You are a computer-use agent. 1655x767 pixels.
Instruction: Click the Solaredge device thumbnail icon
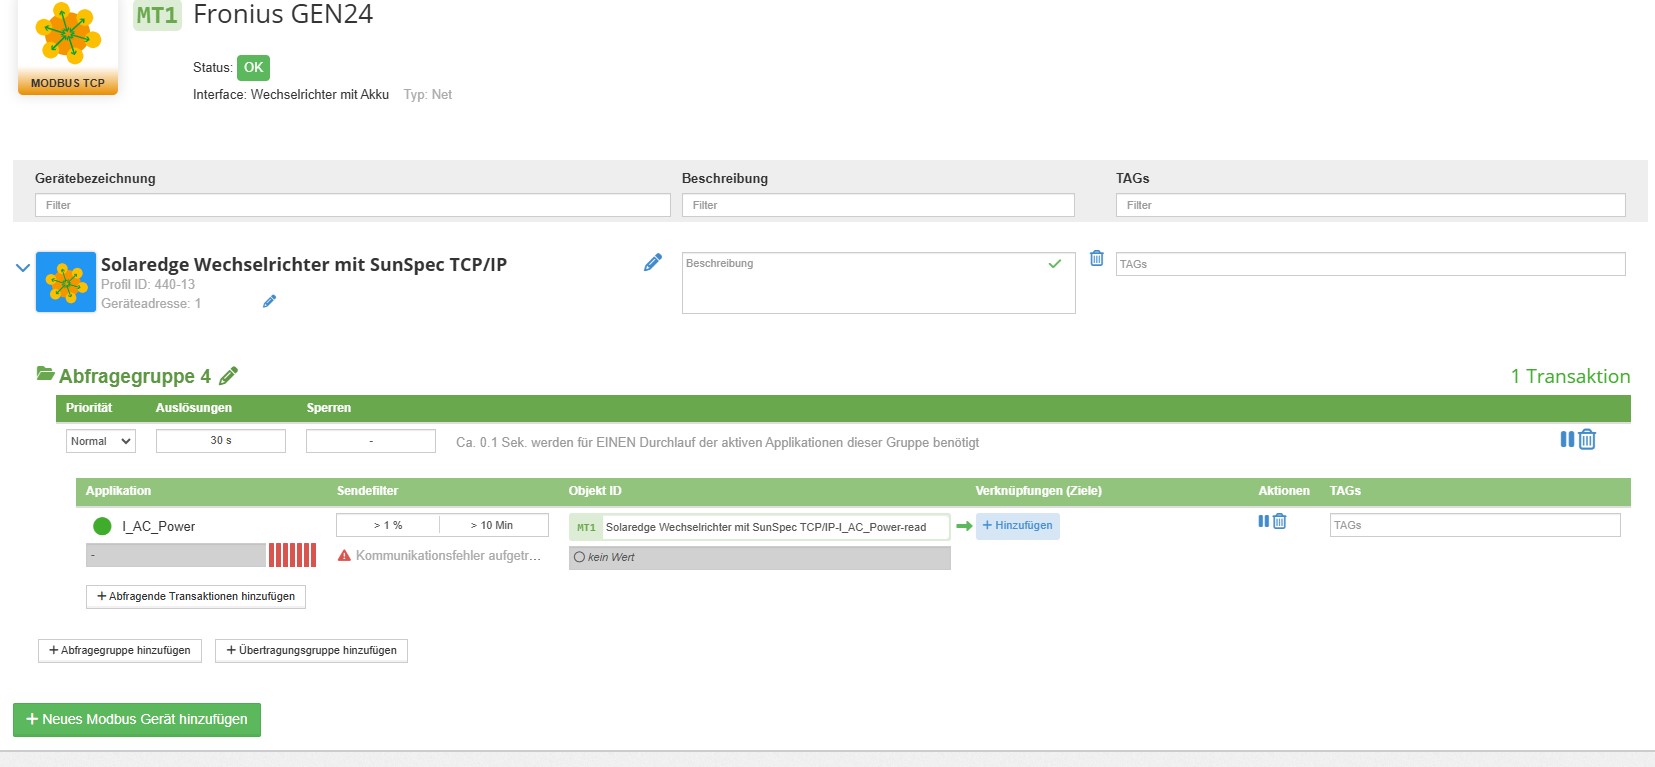[66, 282]
